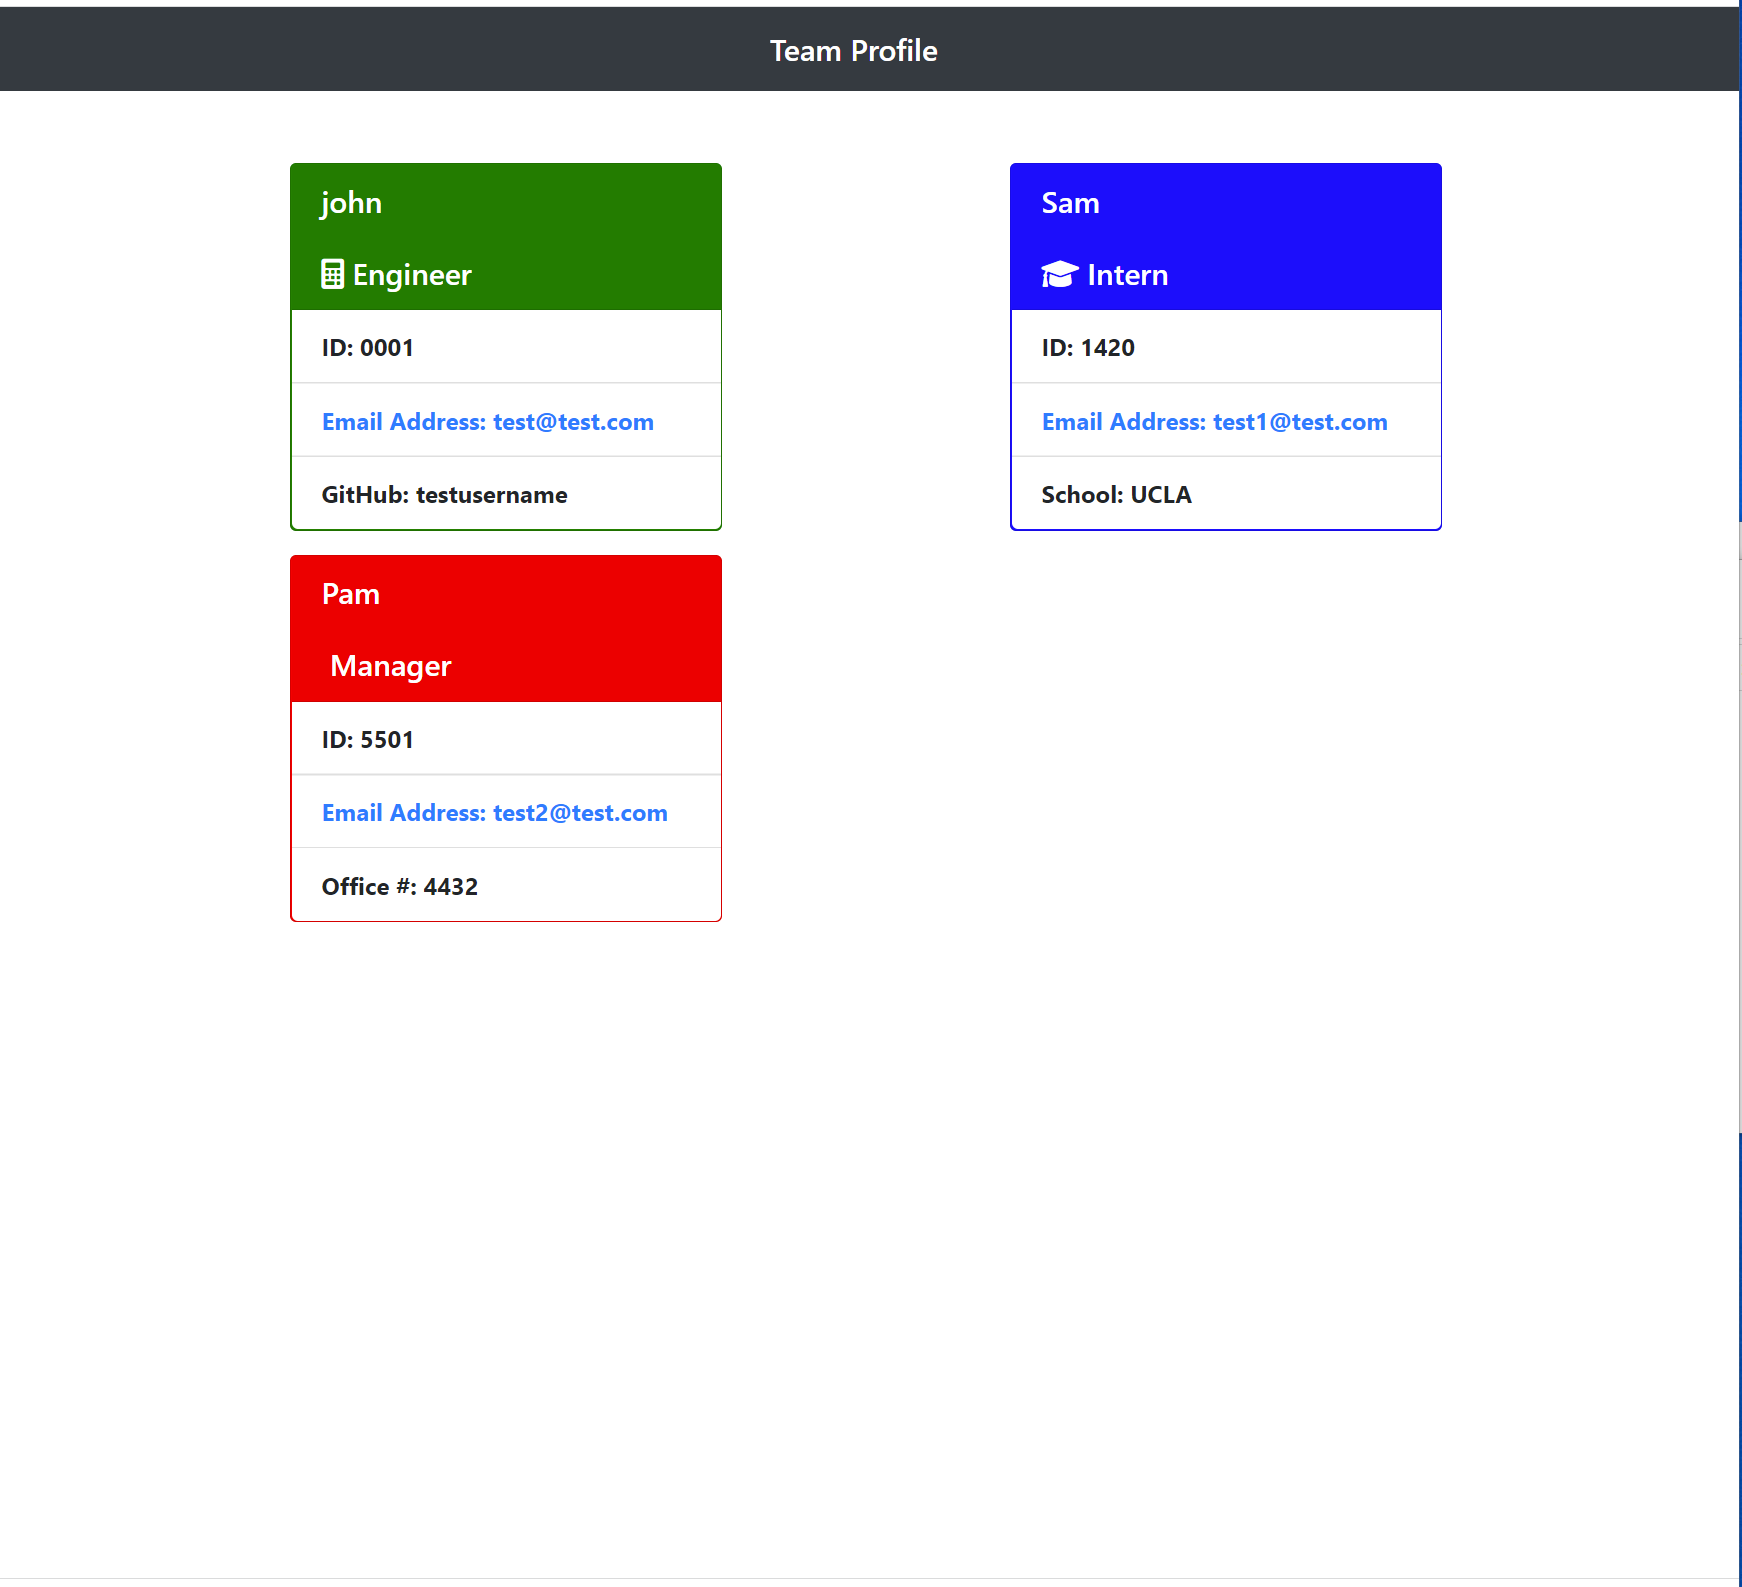Click the GitHub: testusername entry
The height and width of the screenshot is (1587, 1742).
tap(444, 494)
